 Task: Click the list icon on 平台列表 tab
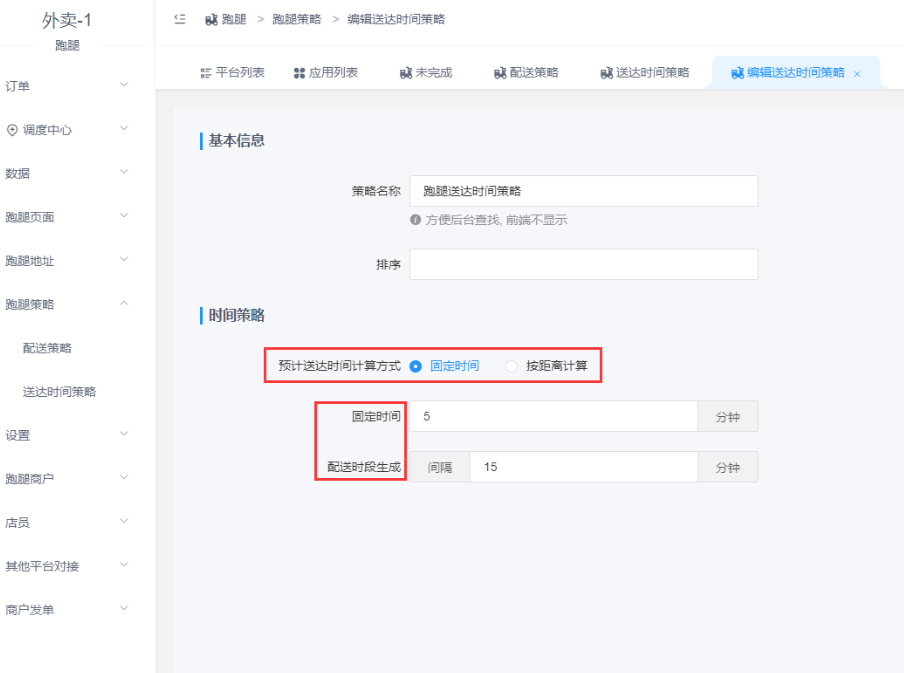click(206, 73)
